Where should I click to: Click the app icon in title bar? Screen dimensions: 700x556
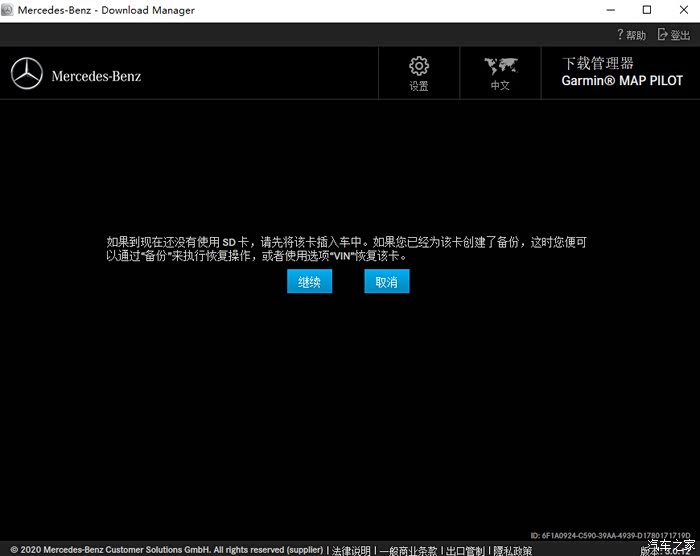pyautogui.click(x=9, y=10)
